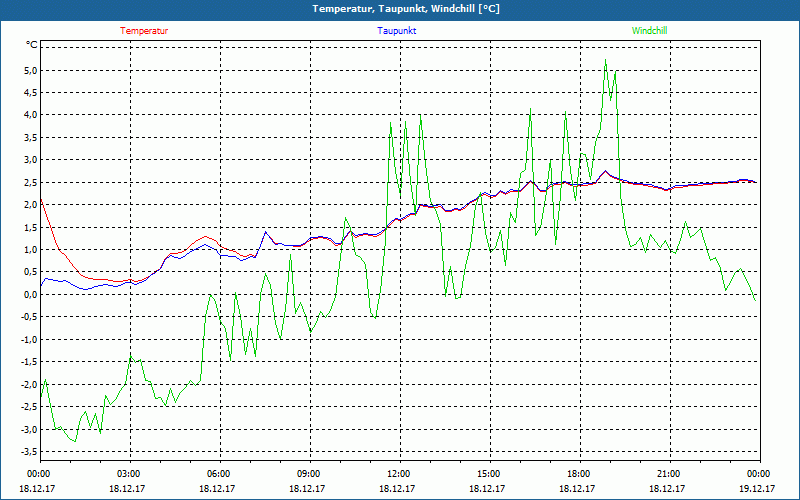The image size is (800, 500).
Task: Click the '18.12.17' date under 06:00
Action: (216, 488)
